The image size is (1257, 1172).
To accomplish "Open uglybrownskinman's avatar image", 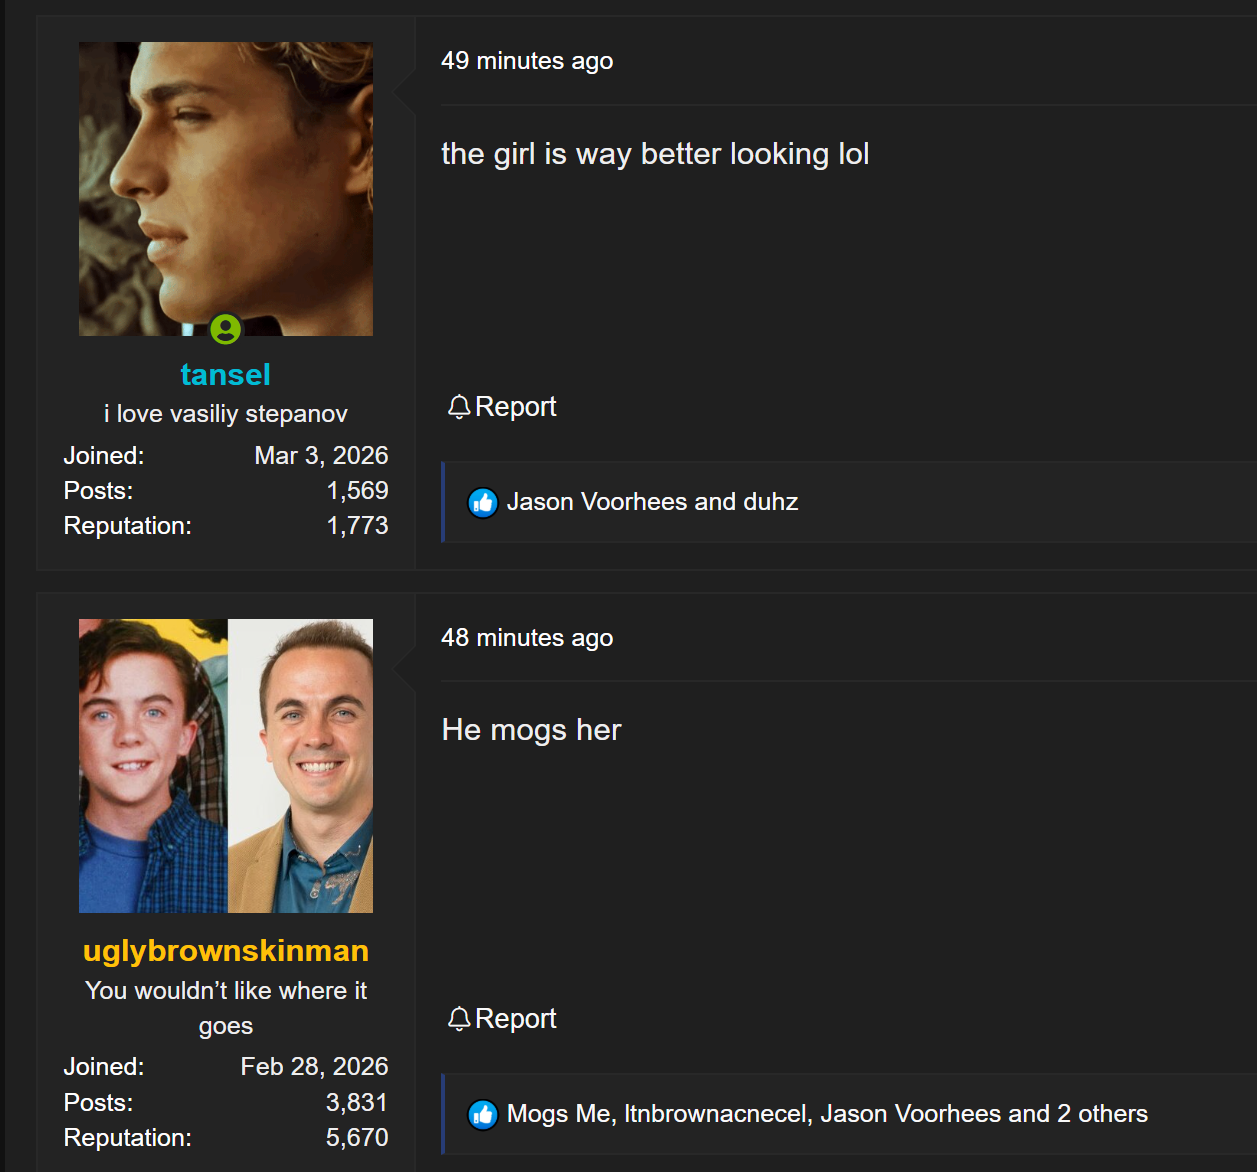I will [x=226, y=766].
